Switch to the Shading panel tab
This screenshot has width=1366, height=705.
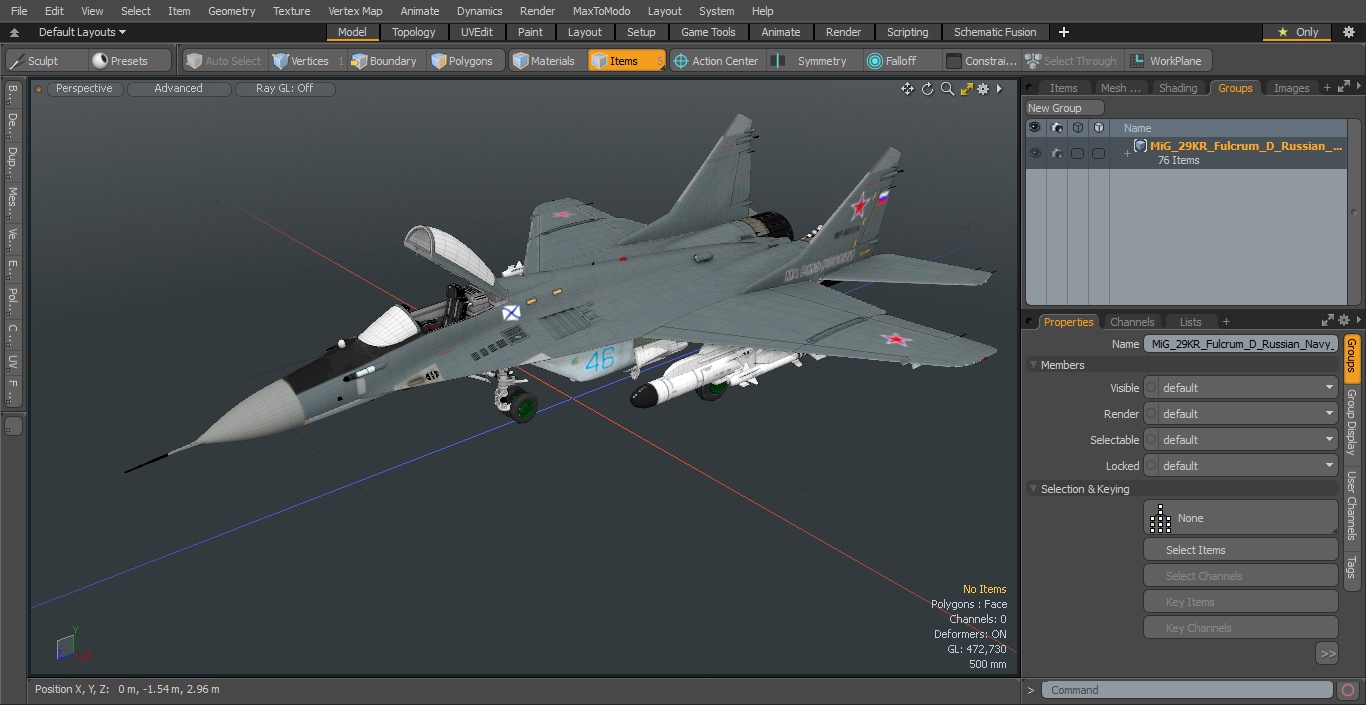[x=1178, y=88]
